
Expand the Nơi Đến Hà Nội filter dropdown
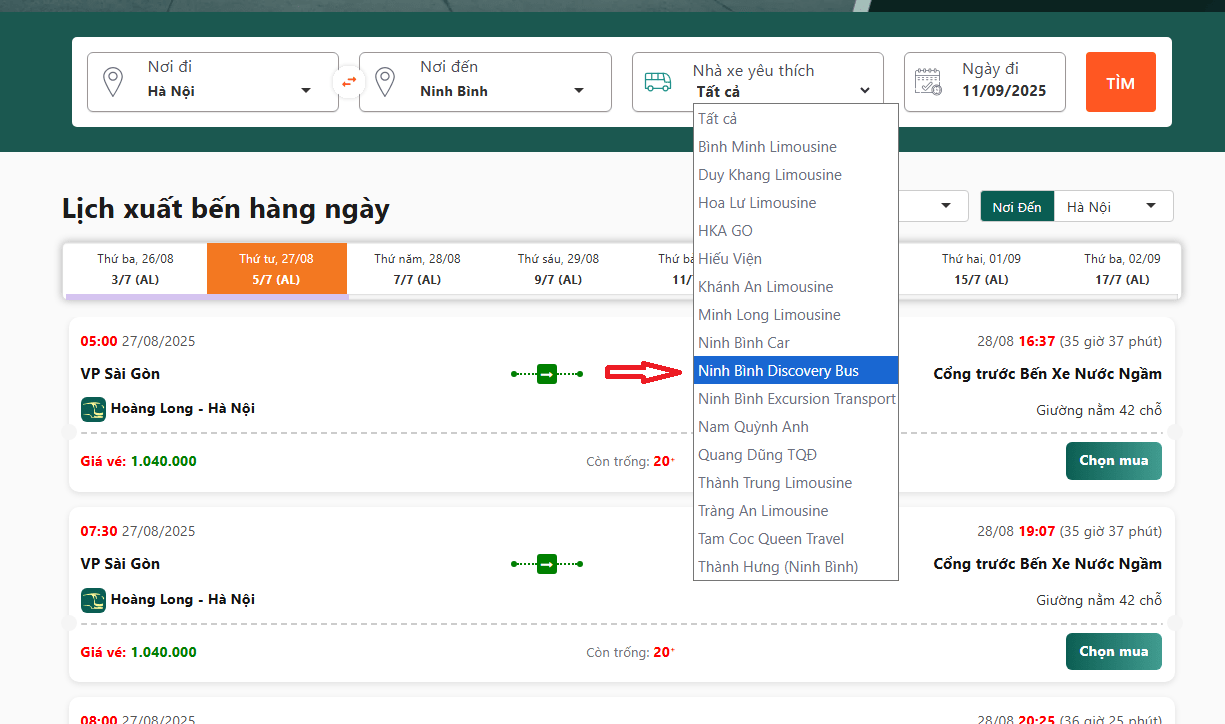point(1112,207)
